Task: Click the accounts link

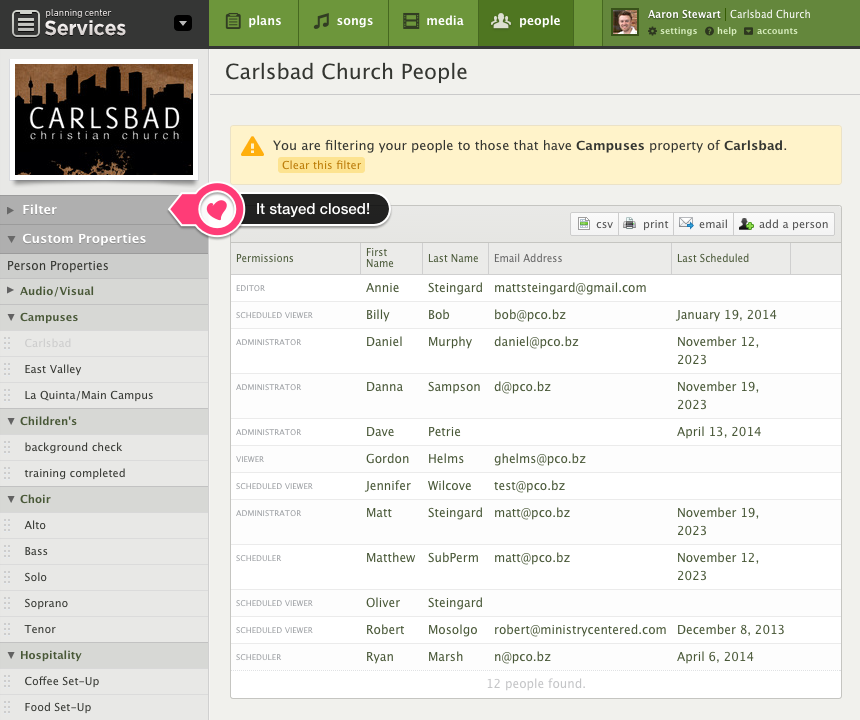Action: tap(771, 32)
